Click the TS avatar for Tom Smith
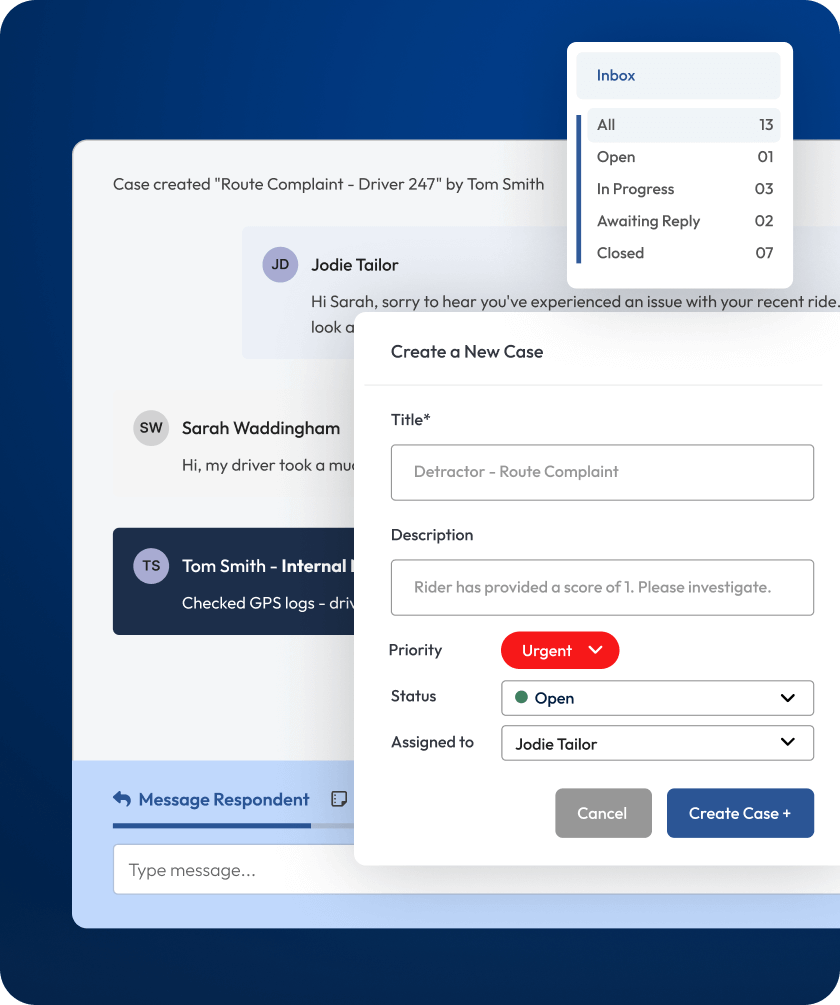840x1005 pixels. point(151,566)
